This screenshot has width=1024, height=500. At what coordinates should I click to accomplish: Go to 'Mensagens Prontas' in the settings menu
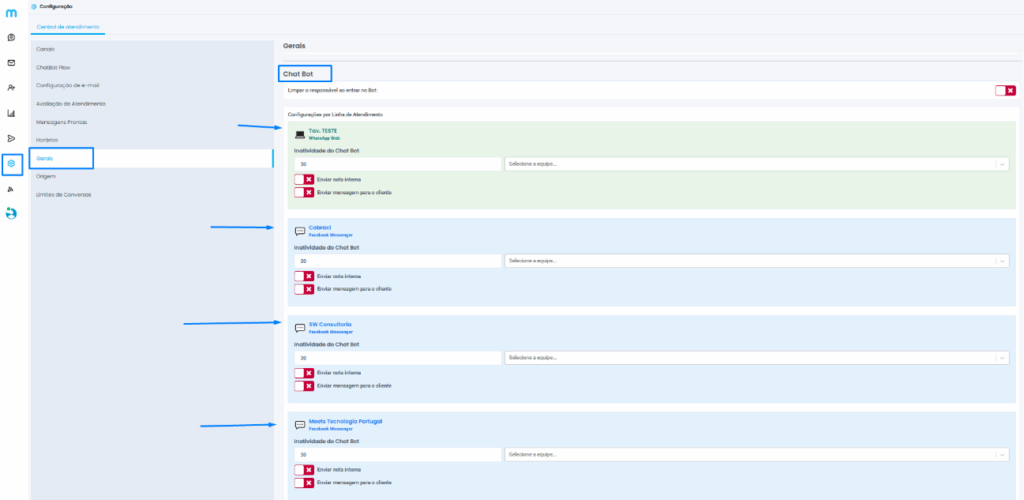tap(63, 121)
